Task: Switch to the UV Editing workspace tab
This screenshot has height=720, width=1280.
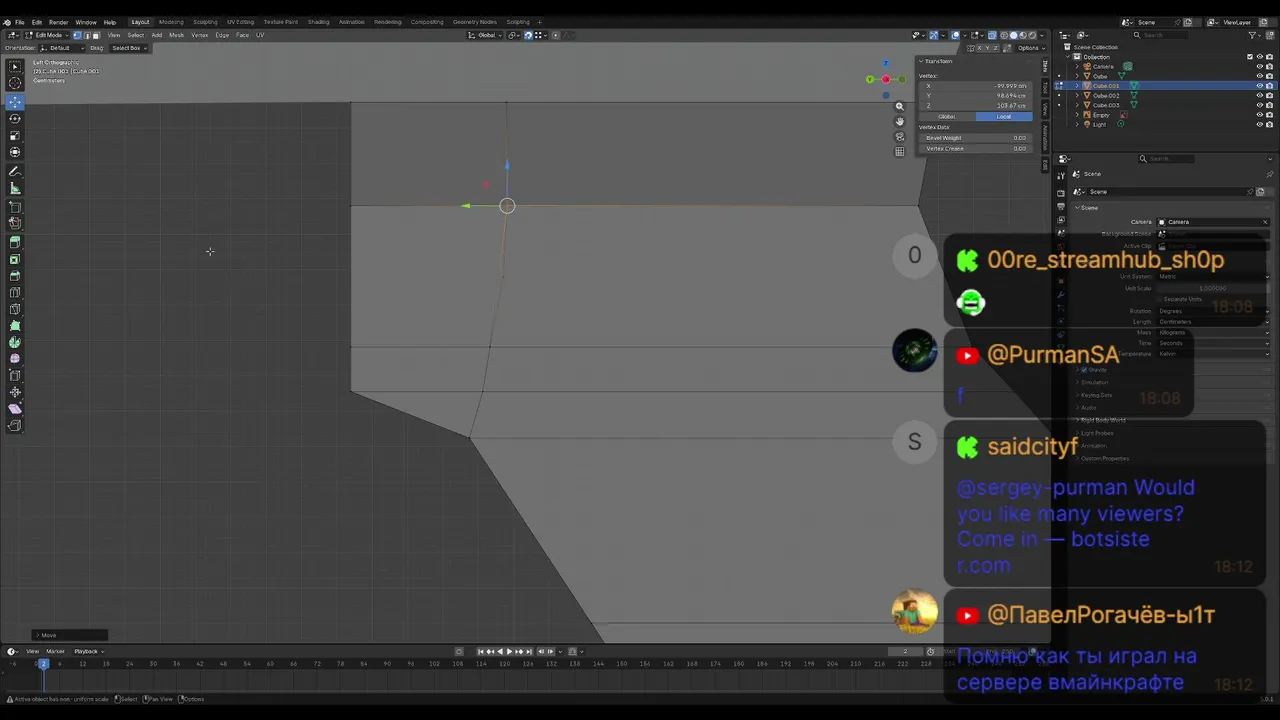Action: point(240,22)
